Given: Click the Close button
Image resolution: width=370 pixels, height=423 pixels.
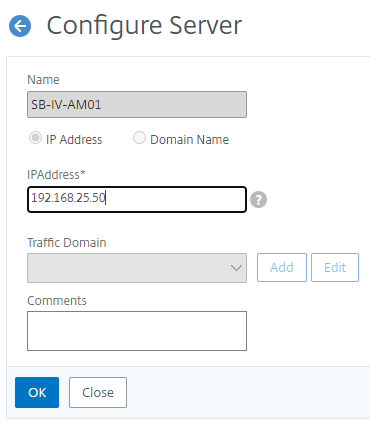Looking at the screenshot, I should pyautogui.click(x=98, y=392).
